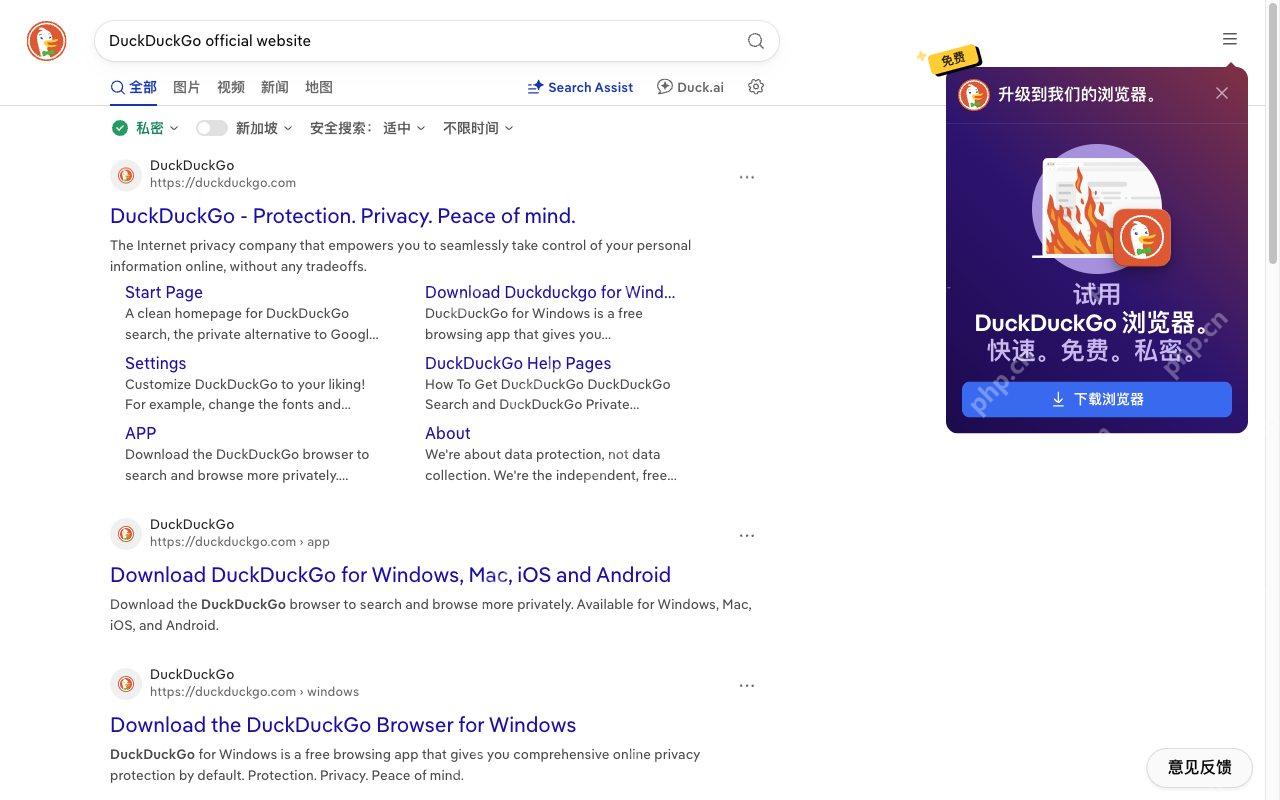Open more options for the duckduckgo.com › app result
The image size is (1280, 800).
click(x=747, y=536)
